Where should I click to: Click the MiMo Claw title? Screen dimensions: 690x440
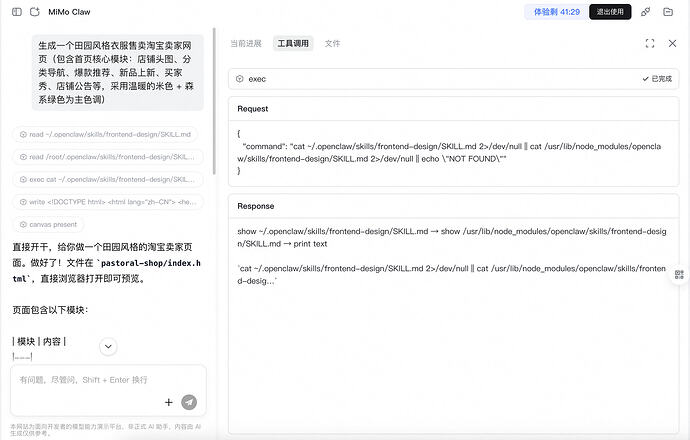(69, 12)
